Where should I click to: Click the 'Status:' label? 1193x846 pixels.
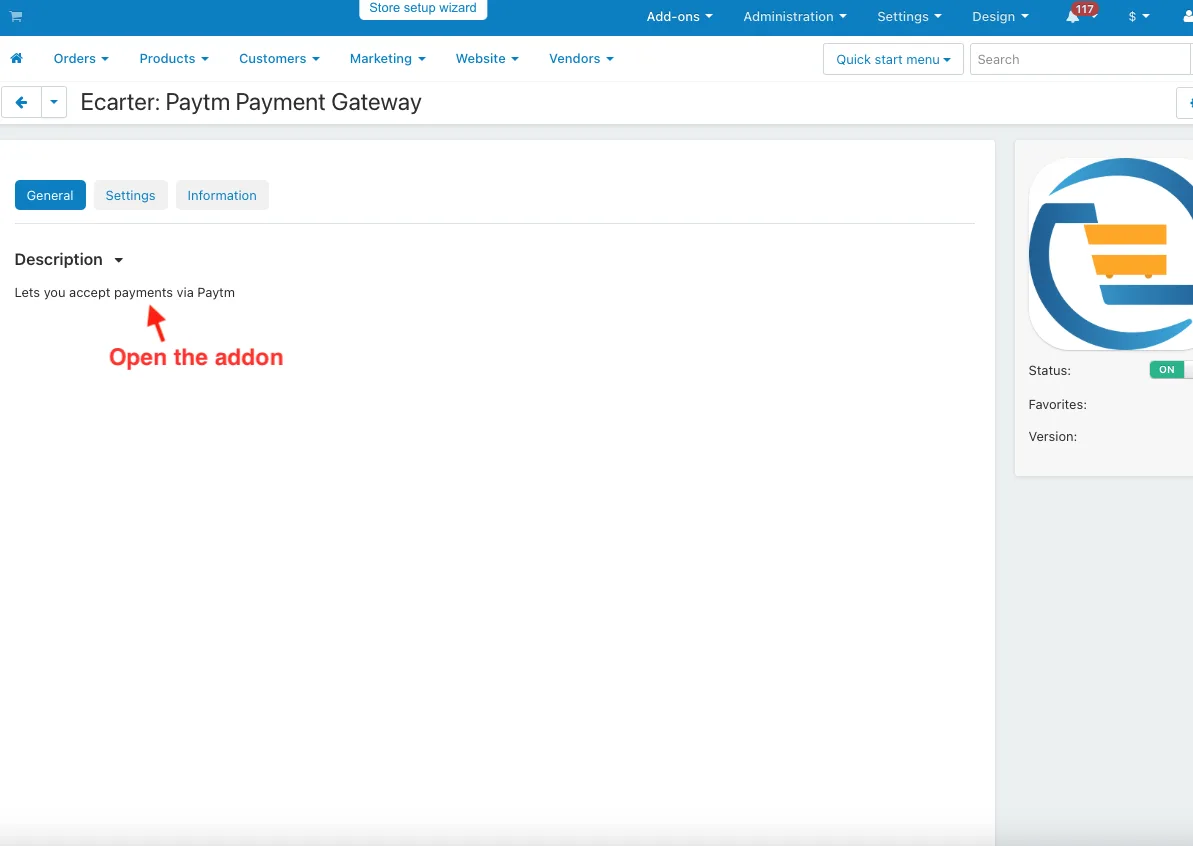click(x=1049, y=371)
